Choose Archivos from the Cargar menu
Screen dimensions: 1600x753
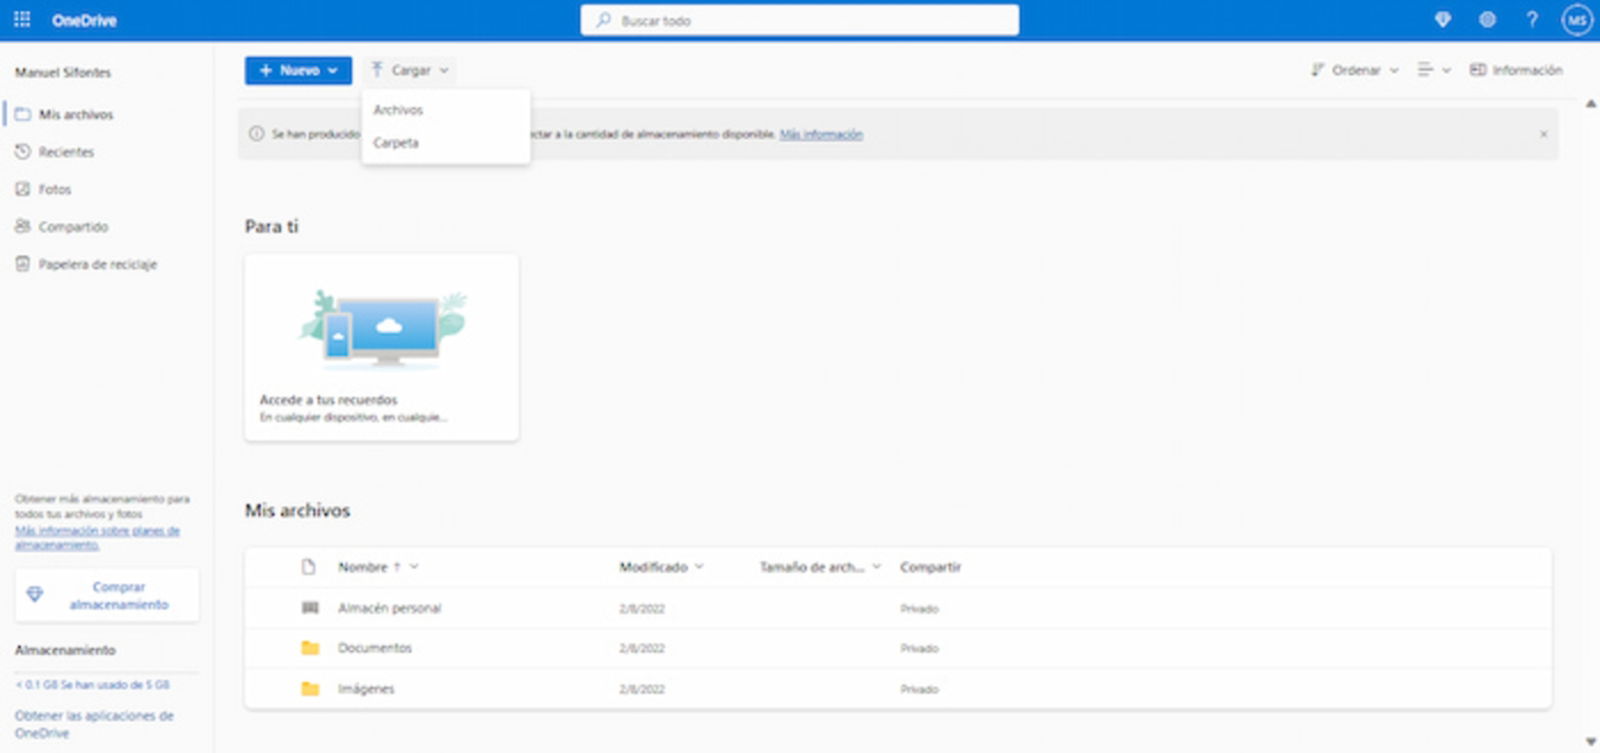445,110
